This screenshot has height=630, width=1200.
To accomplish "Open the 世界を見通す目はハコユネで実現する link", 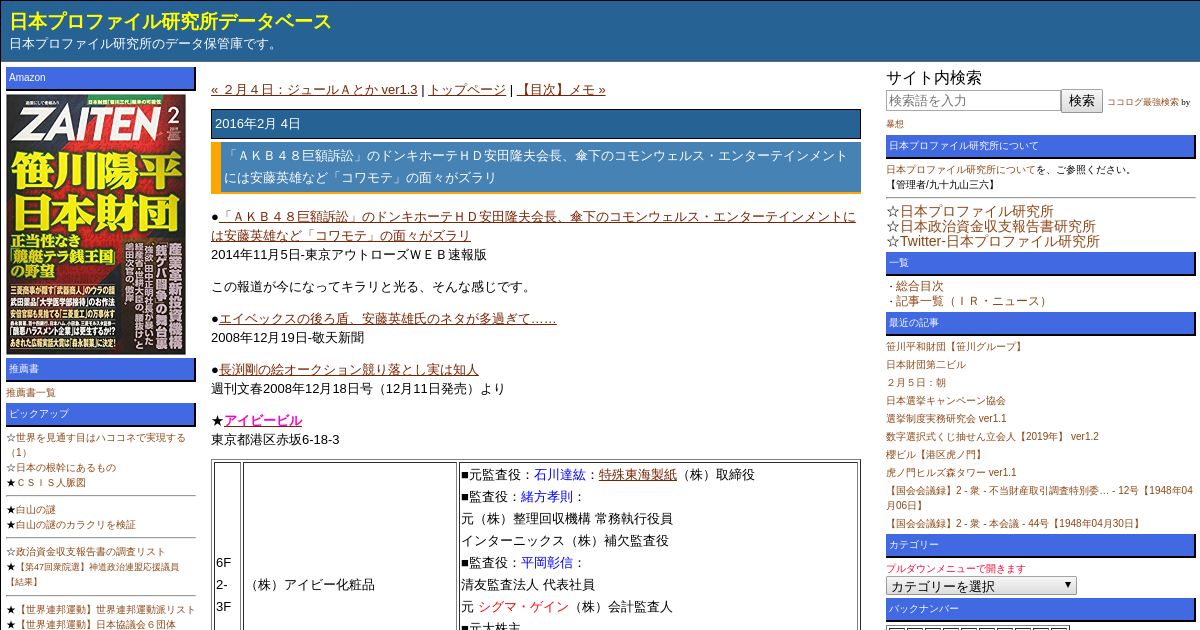I will pos(96,445).
